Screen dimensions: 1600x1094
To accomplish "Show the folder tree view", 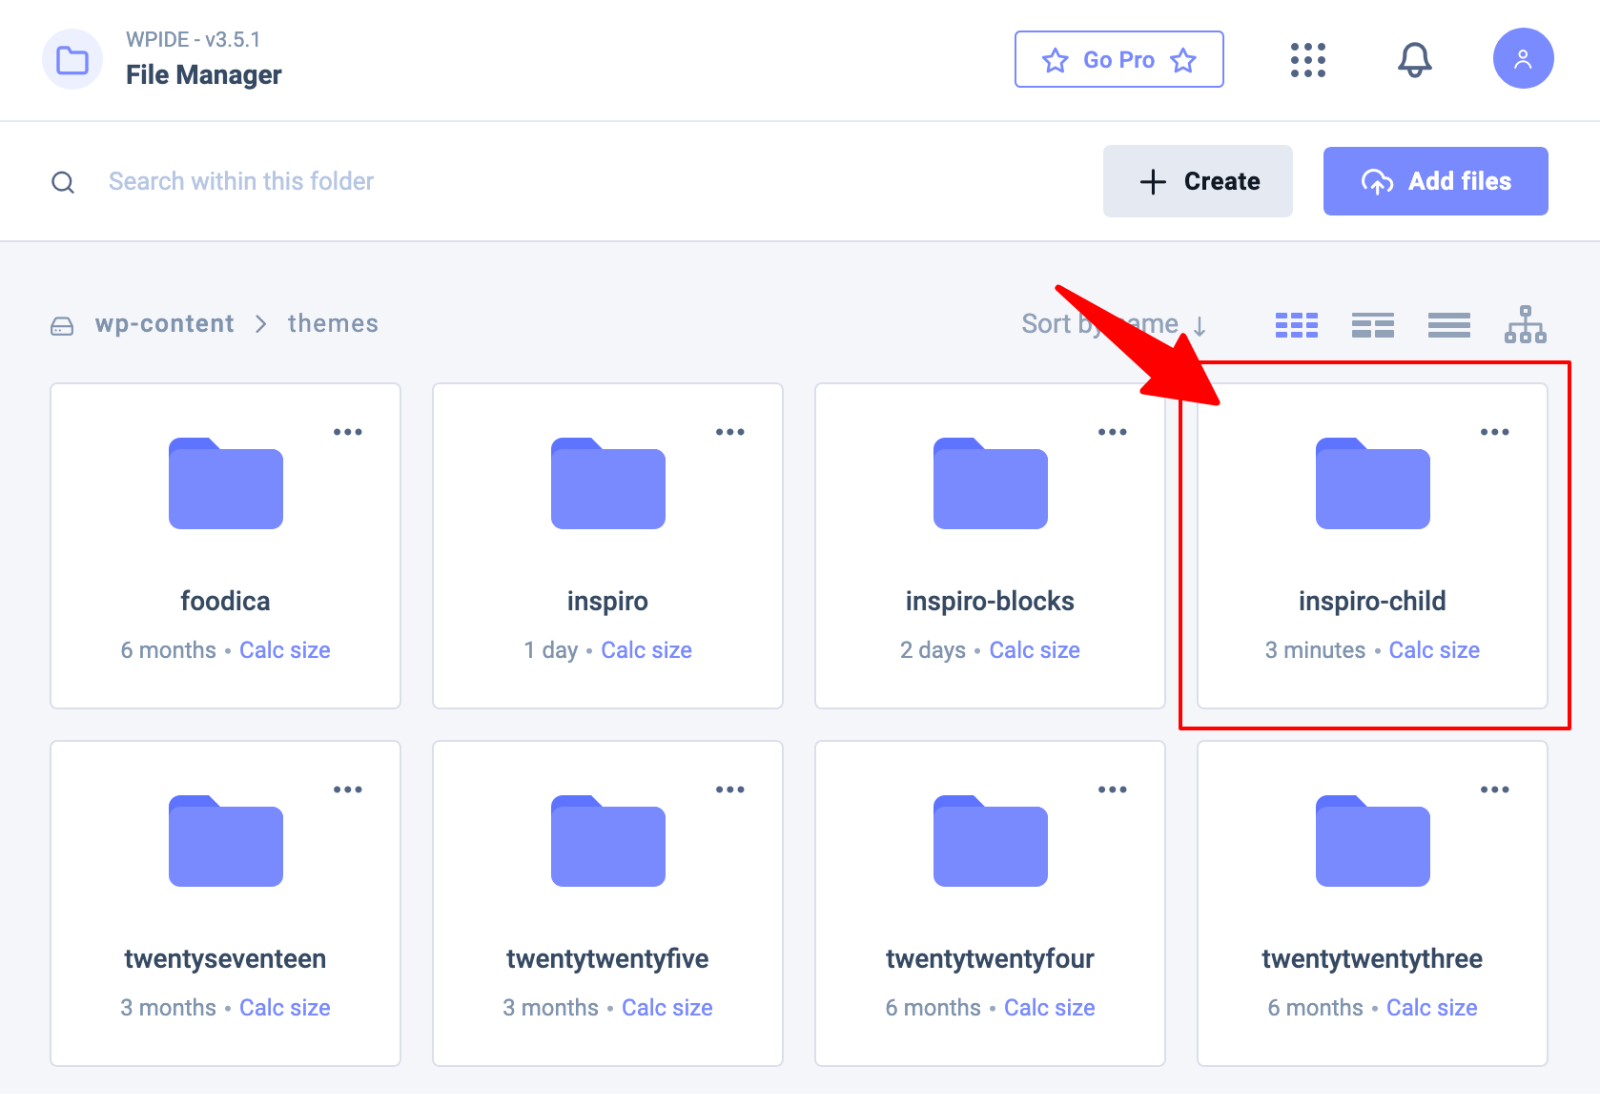I will [1524, 324].
